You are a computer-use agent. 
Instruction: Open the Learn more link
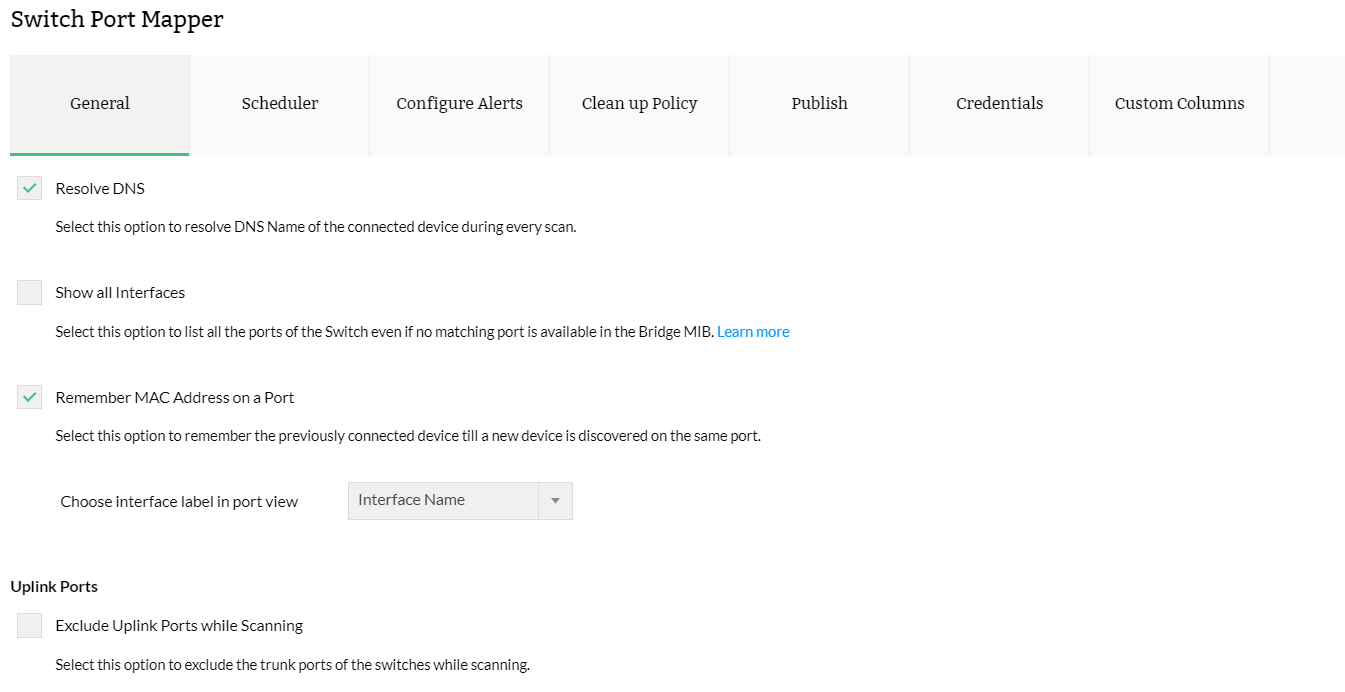(753, 331)
